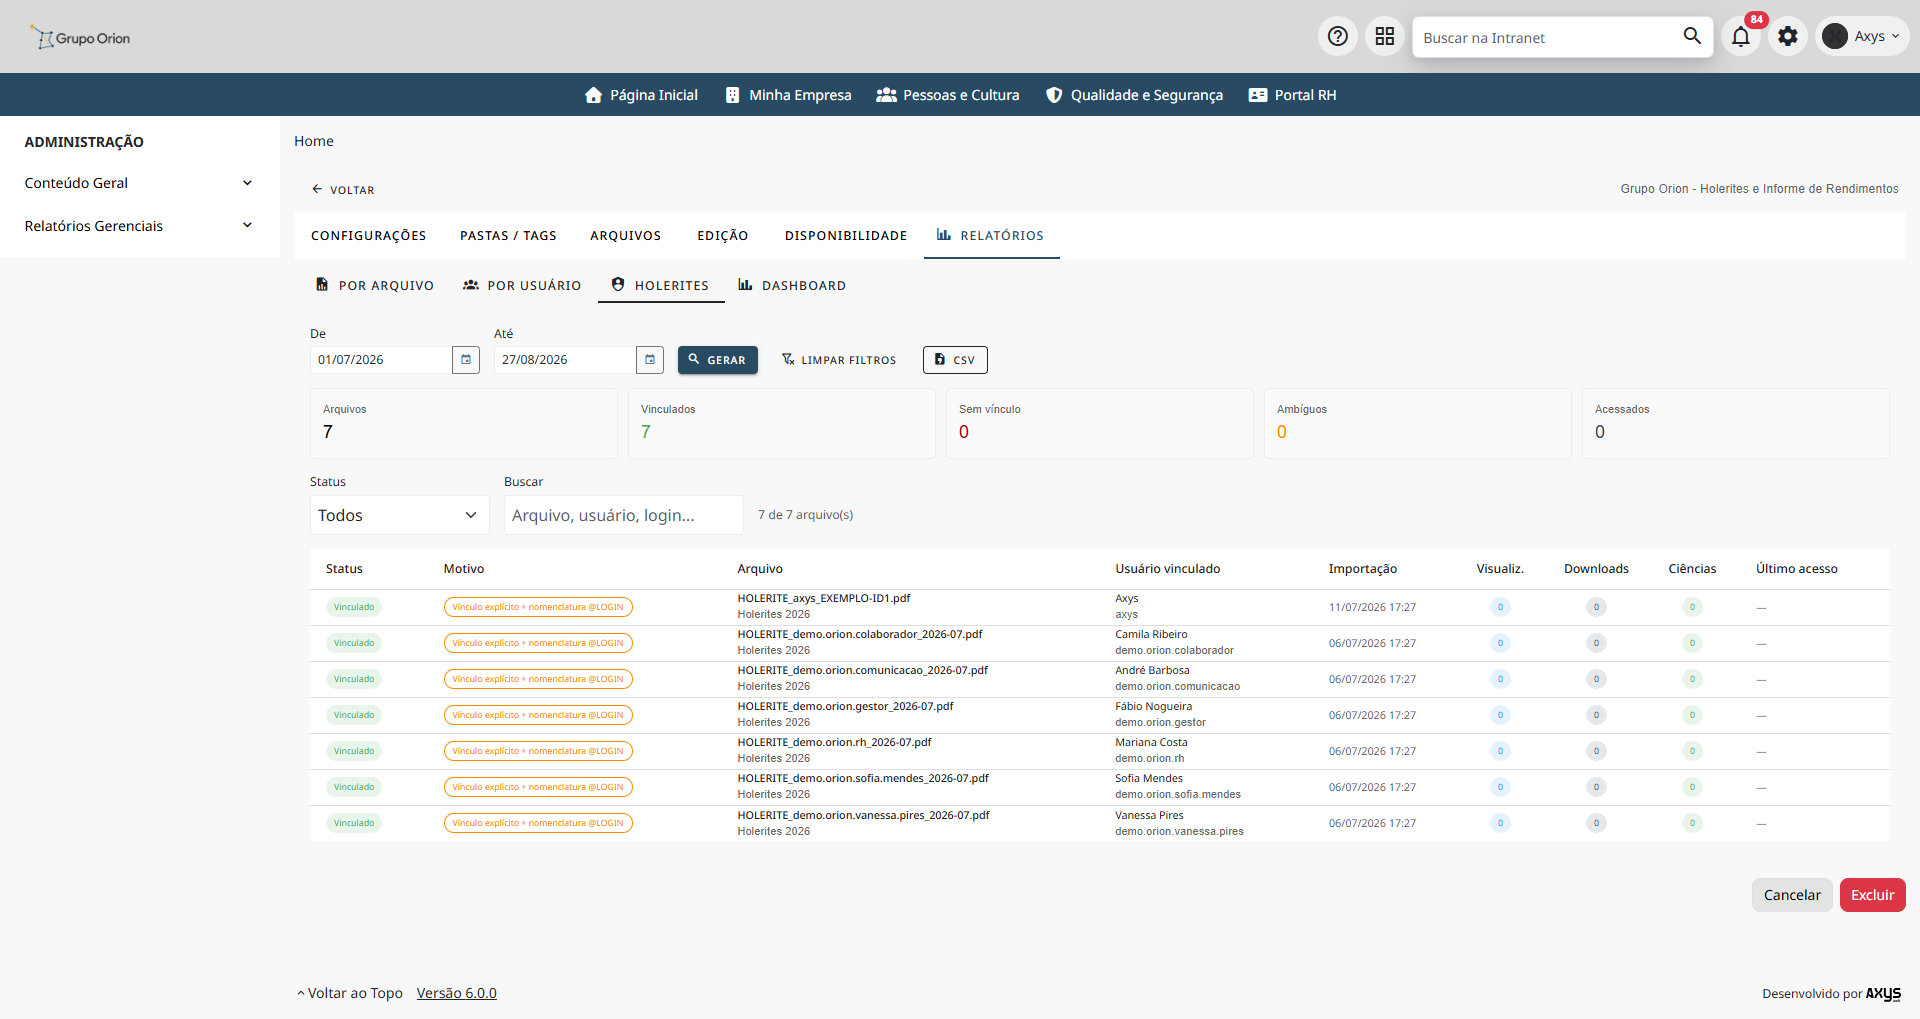This screenshot has width=1920, height=1019.
Task: Click the Ambíguos summary card
Action: pyautogui.click(x=1418, y=423)
